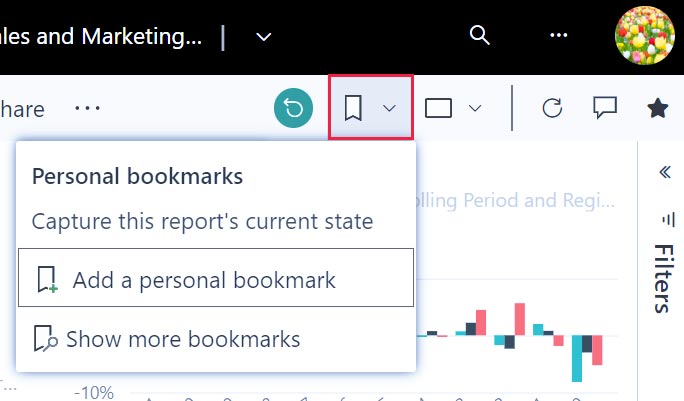Expand the View options chevron

475,108
